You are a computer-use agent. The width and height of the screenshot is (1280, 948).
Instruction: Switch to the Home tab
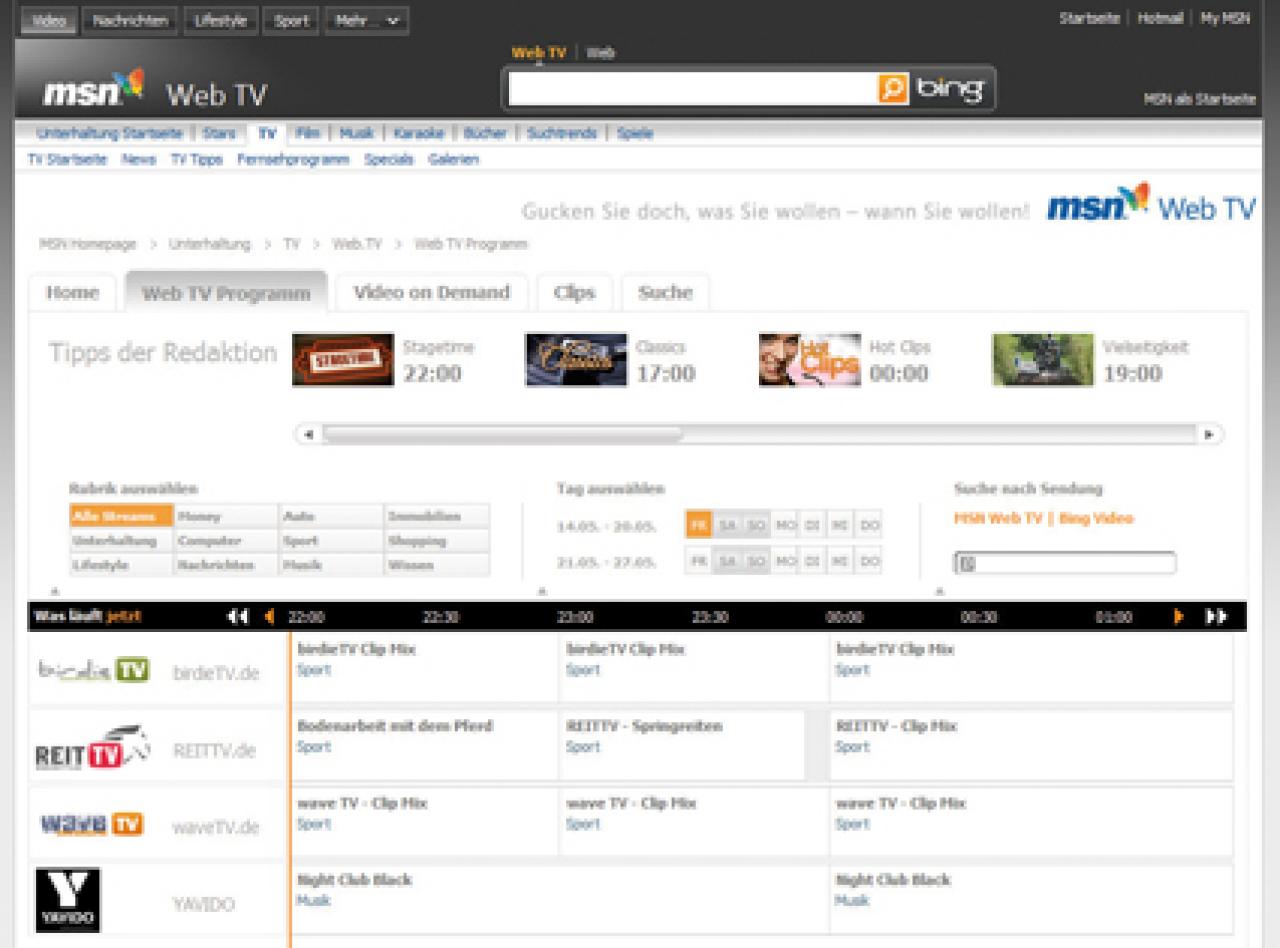click(73, 293)
